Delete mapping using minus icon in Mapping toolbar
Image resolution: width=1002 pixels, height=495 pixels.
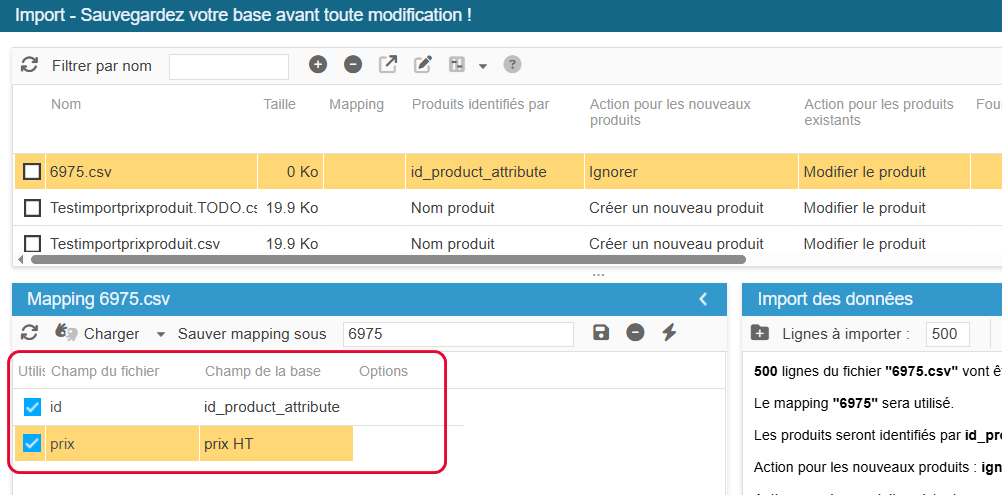pos(635,333)
